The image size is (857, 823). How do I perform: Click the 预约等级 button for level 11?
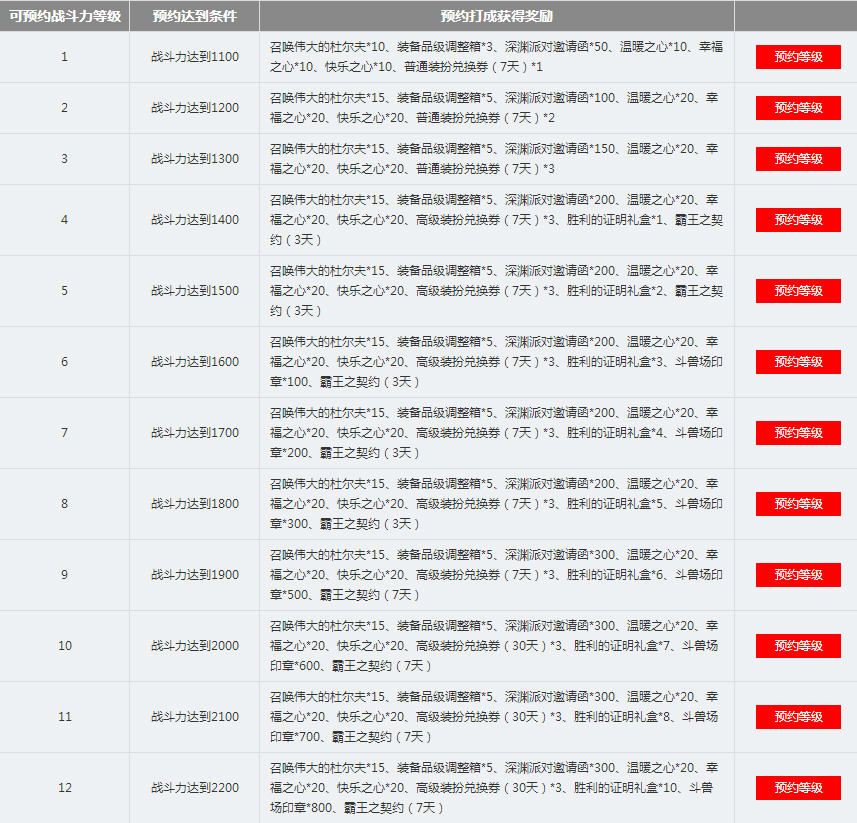coord(797,717)
